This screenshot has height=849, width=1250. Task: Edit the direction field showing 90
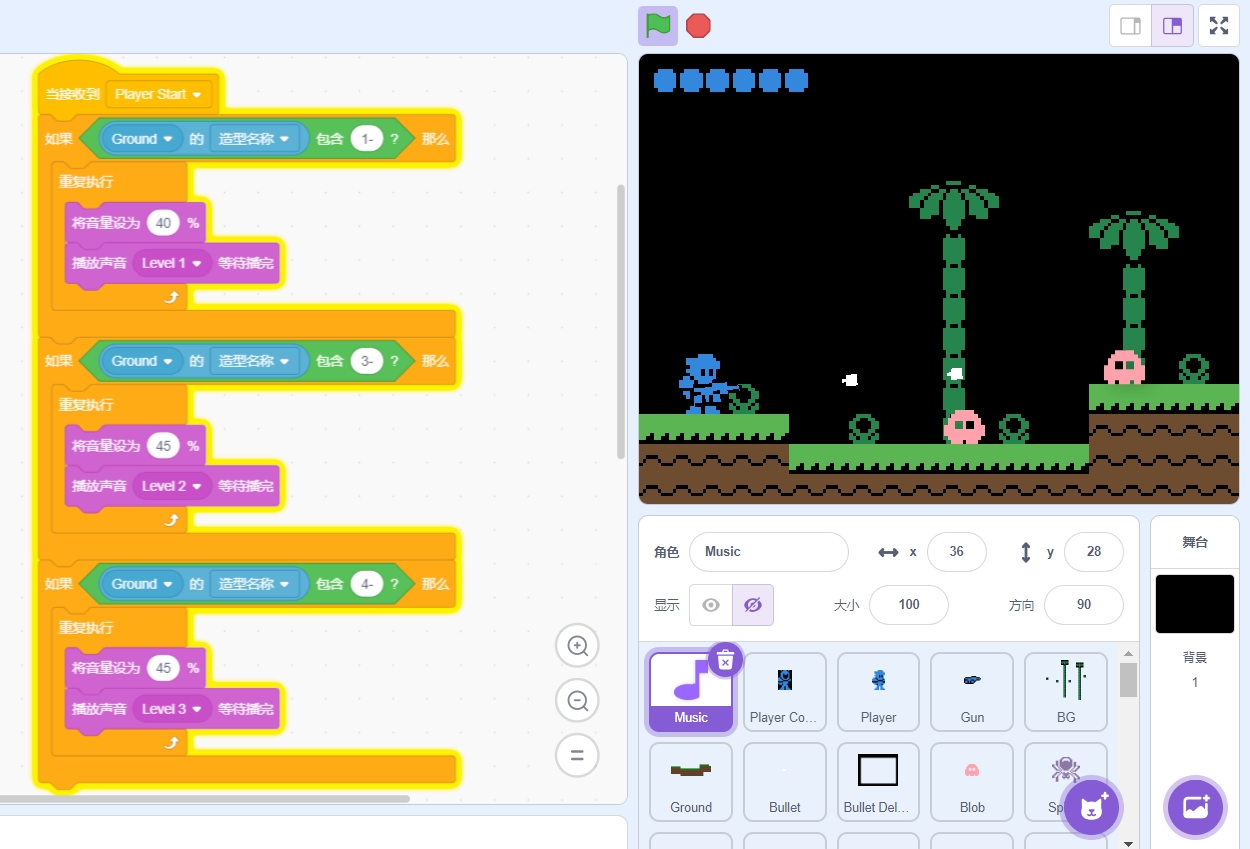coord(1083,605)
